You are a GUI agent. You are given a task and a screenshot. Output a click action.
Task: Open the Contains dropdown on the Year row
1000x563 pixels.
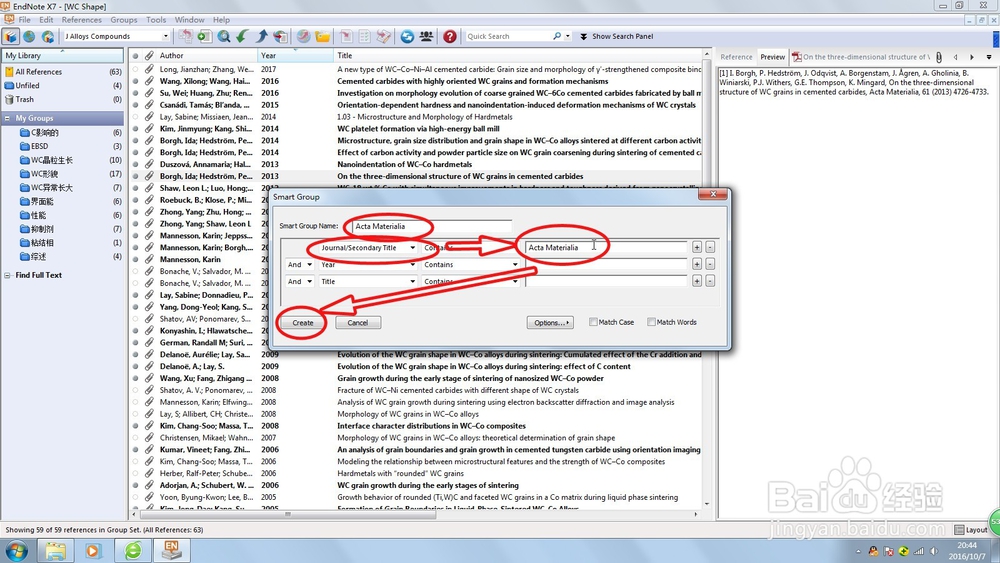click(515, 265)
